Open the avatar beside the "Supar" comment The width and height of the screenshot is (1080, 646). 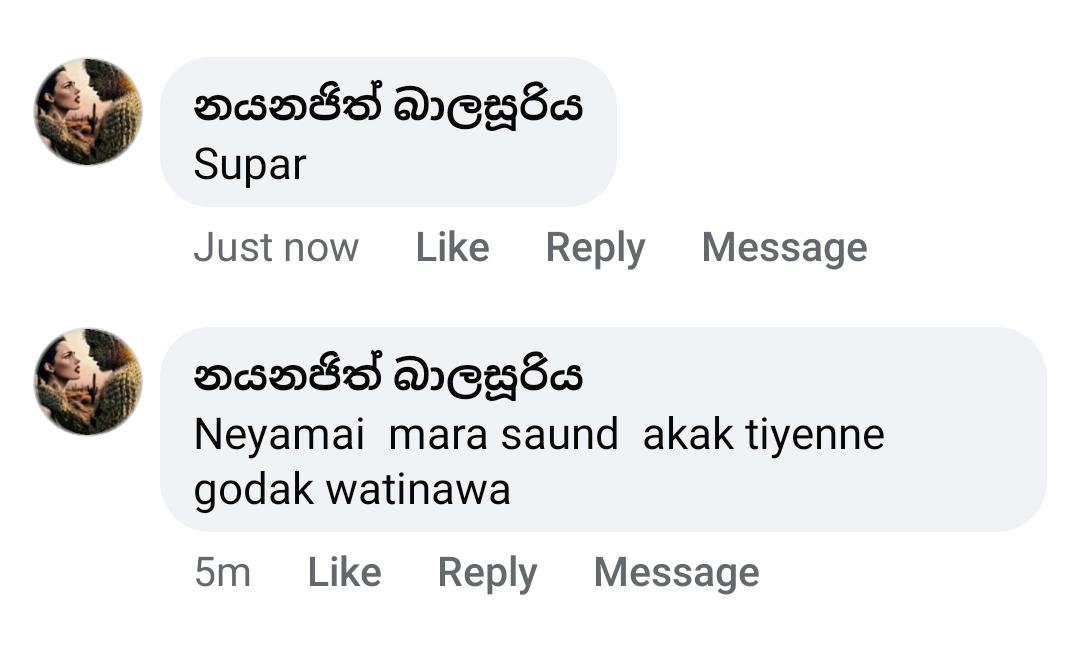(88, 112)
